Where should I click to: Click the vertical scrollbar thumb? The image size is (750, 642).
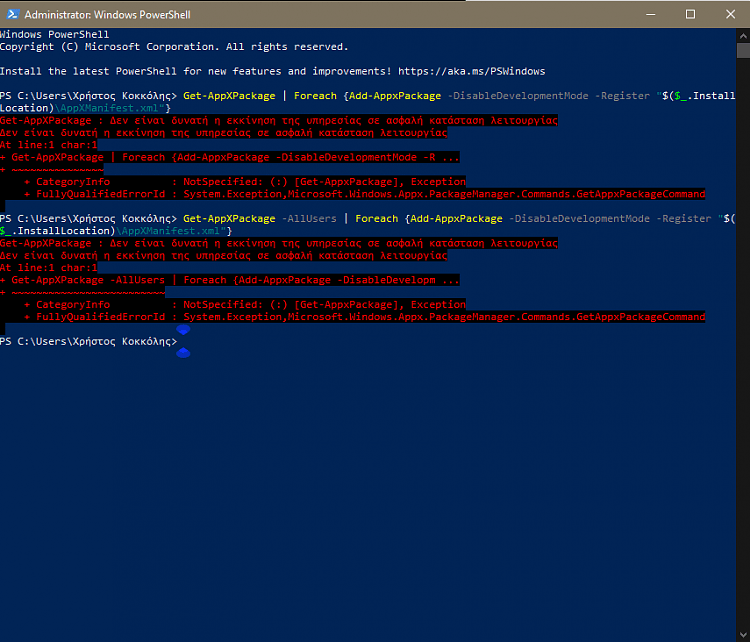(x=743, y=50)
